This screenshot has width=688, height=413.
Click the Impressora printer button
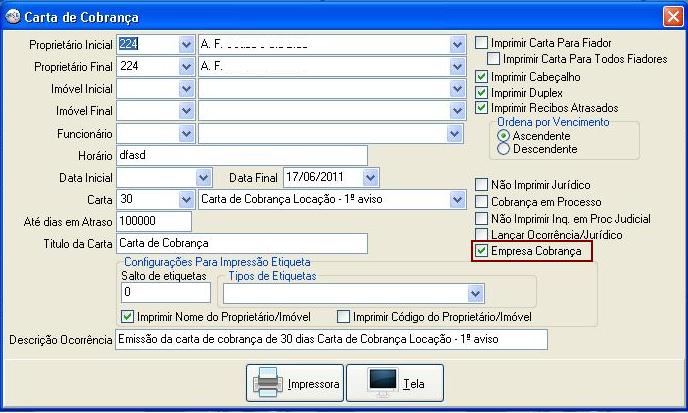pos(296,383)
